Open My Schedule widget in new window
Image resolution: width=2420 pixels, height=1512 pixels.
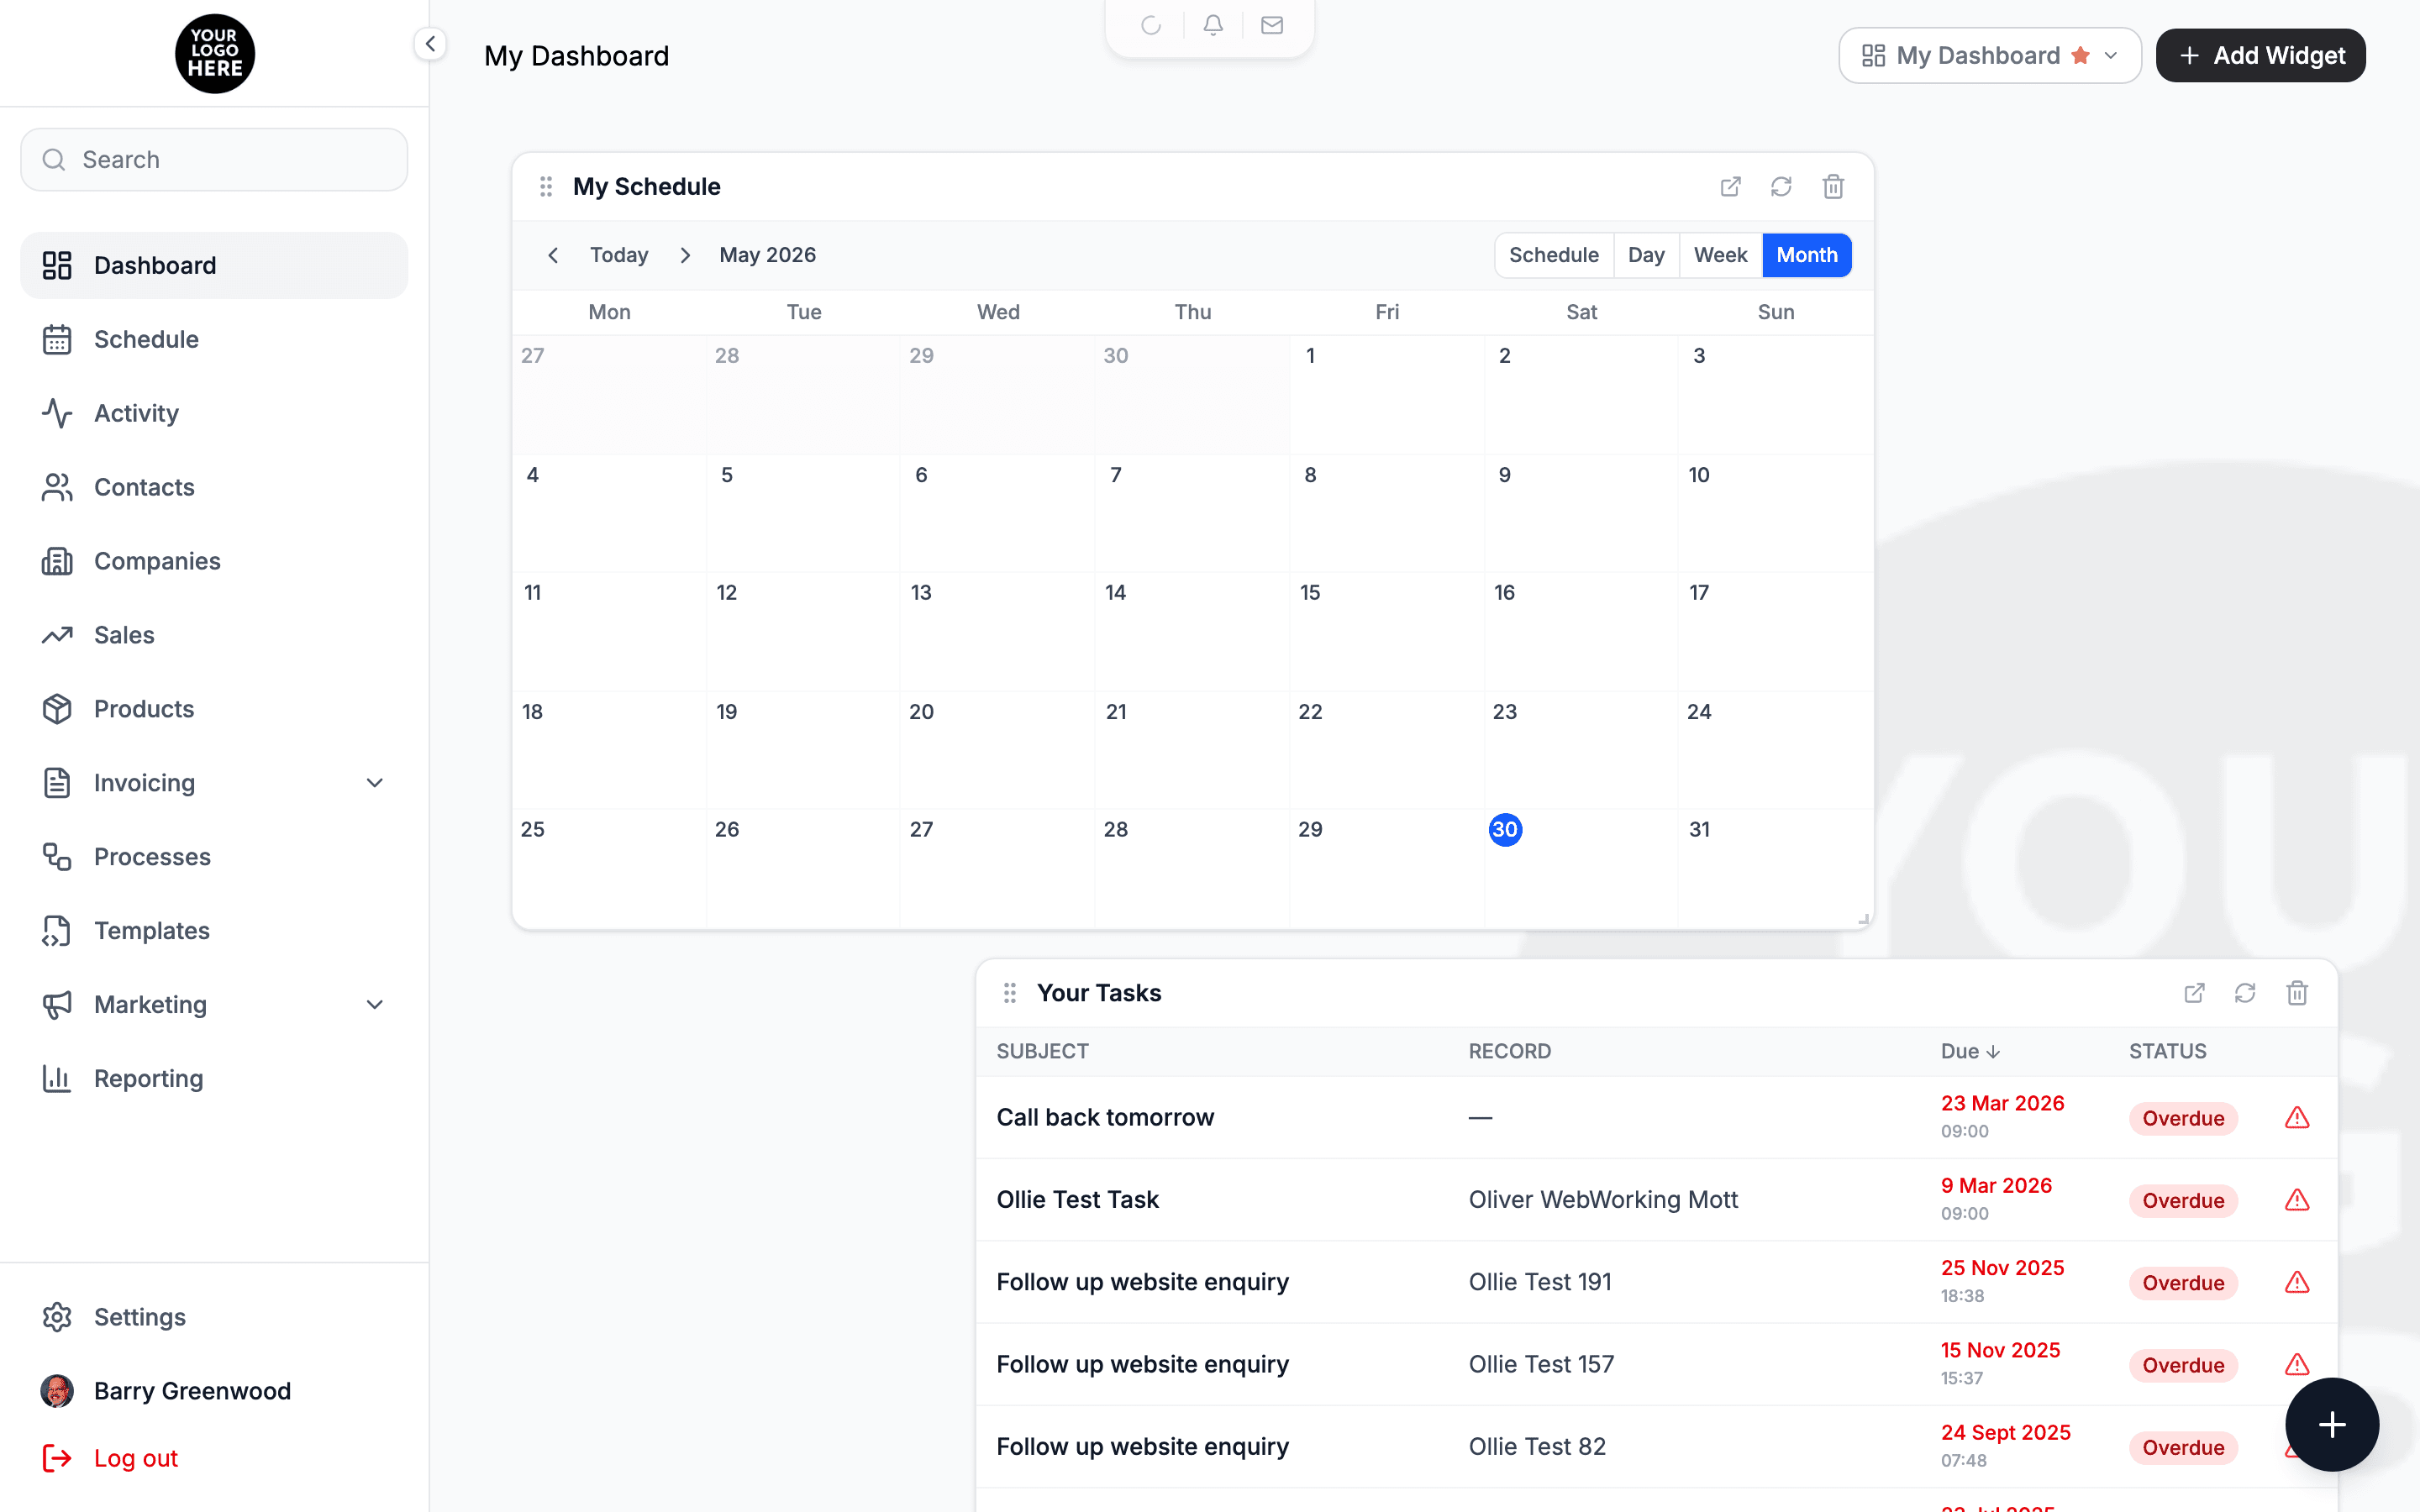coord(1730,187)
